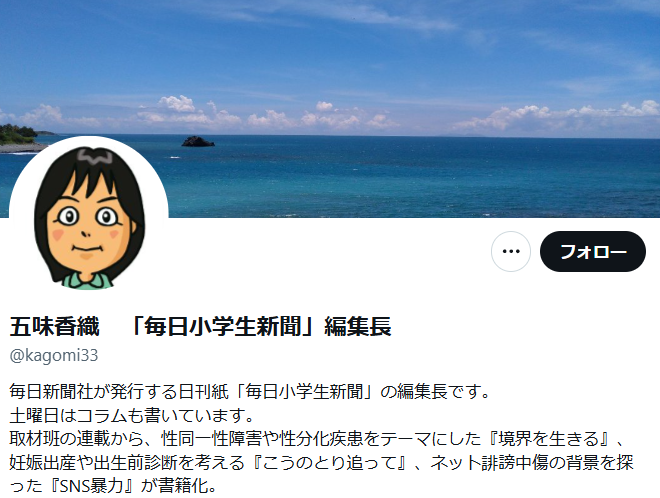Click the black フォロー follow button
The height and width of the screenshot is (498, 660).
click(593, 251)
